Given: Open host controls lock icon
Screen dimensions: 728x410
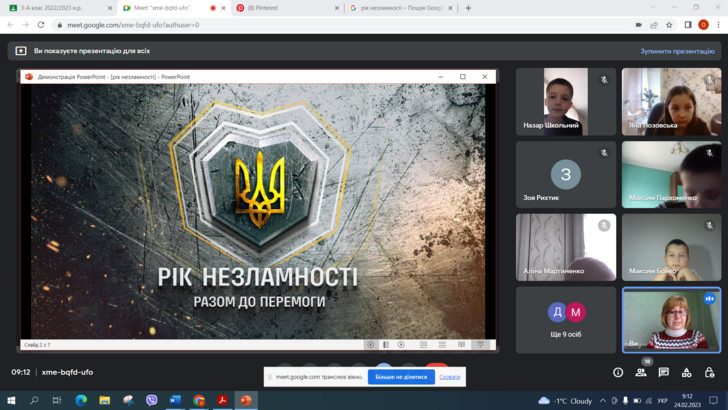Looking at the screenshot, I should click(x=709, y=372).
